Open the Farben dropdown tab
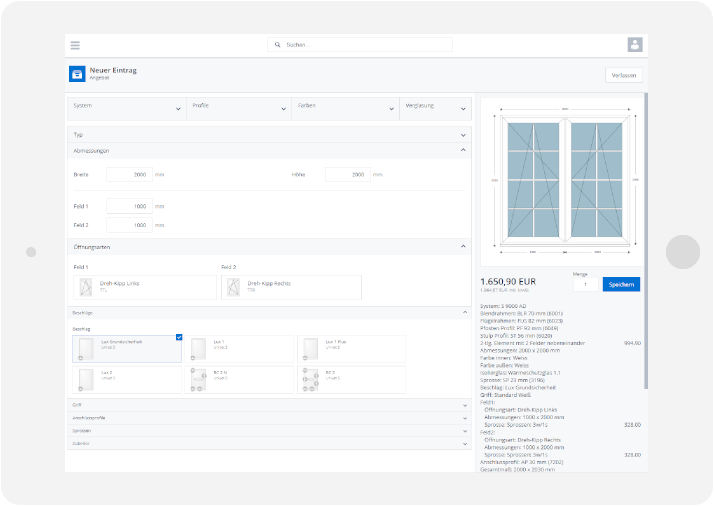Image resolution: width=714 pixels, height=506 pixels. (344, 107)
